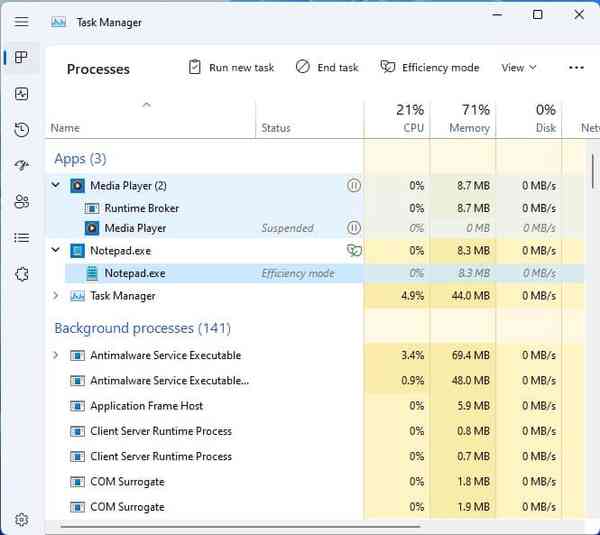The height and width of the screenshot is (535, 600).
Task: Click the horizontal scrollbar at bottom
Action: pos(240,527)
